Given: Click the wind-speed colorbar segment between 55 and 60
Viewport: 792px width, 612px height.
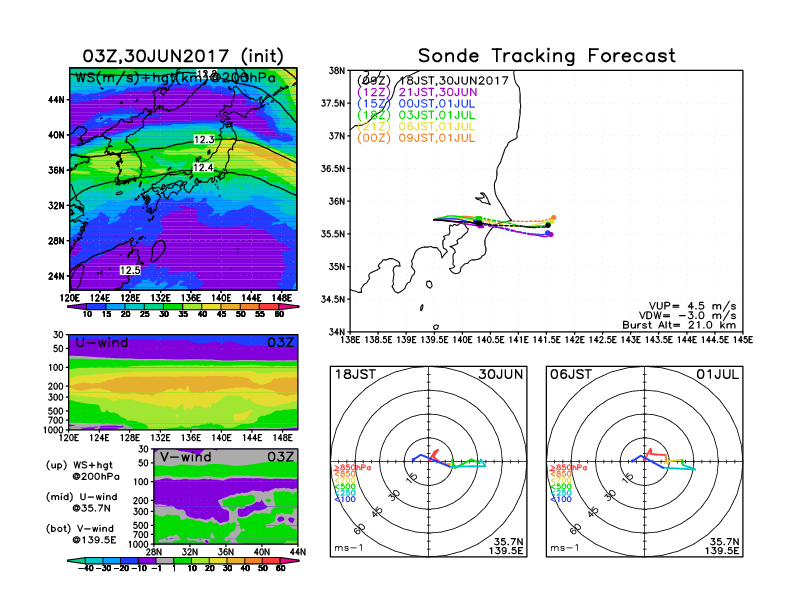Looking at the screenshot, I should [x=269, y=307].
